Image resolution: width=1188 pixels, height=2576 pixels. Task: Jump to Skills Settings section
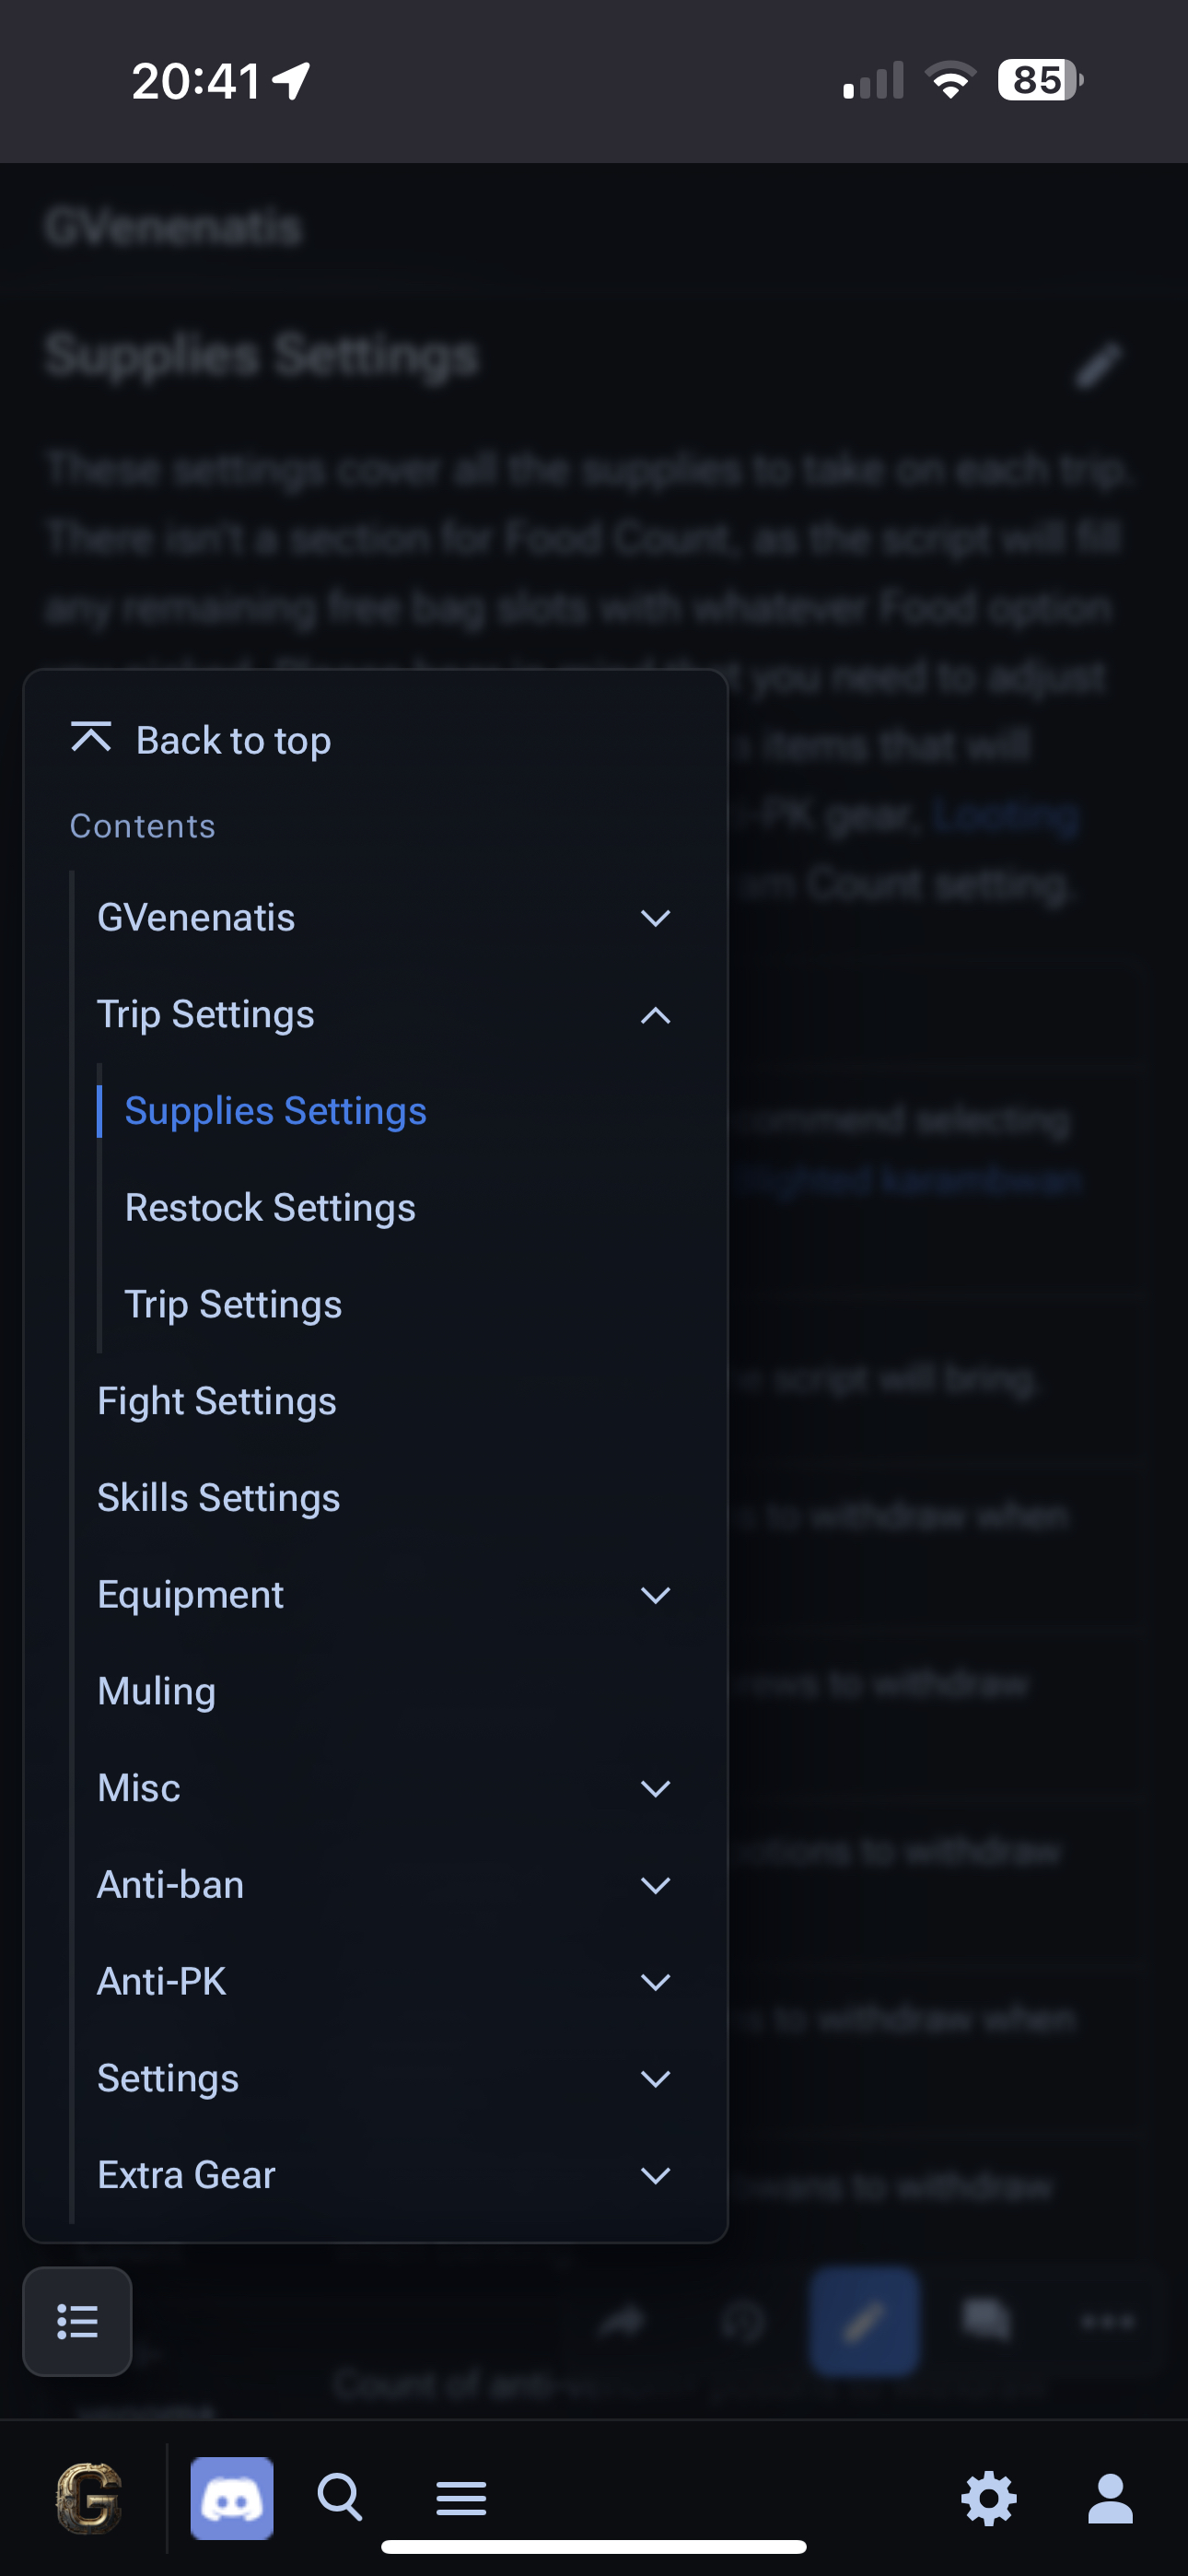tap(219, 1498)
